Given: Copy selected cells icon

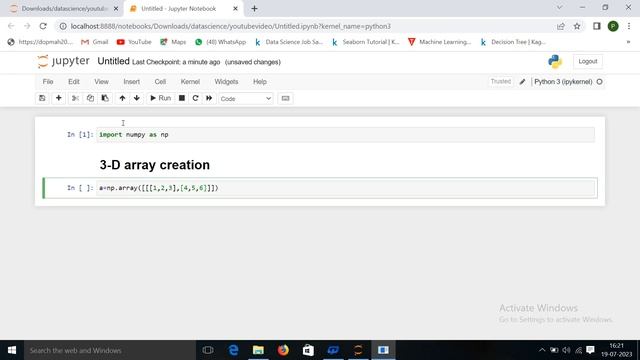Looking at the screenshot, I should (90, 98).
